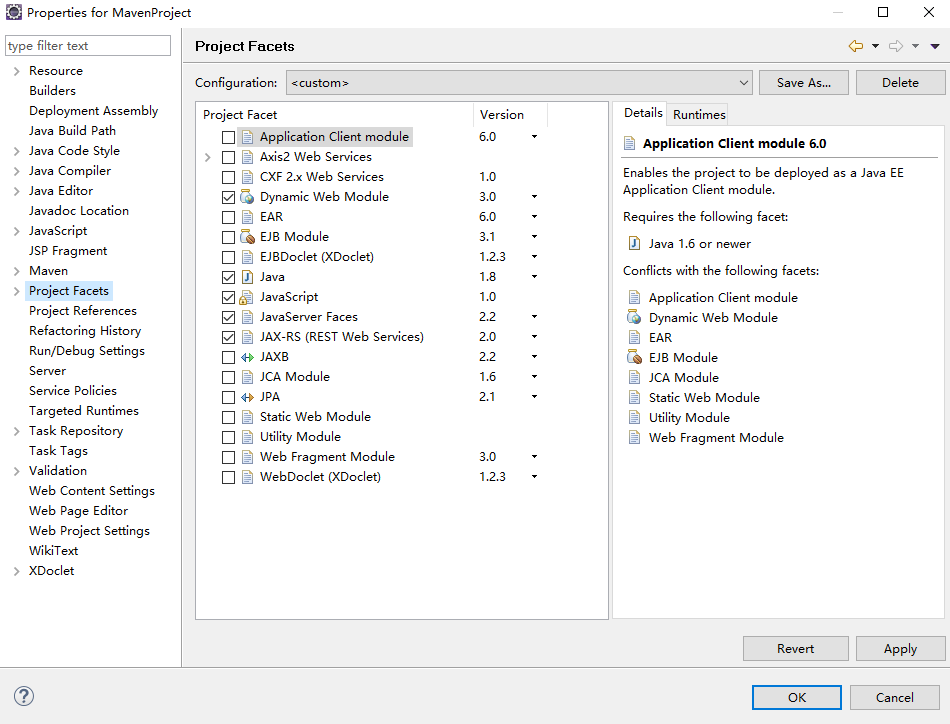
Task: Open the JavaServer Faces version dropdown
Action: point(534,317)
